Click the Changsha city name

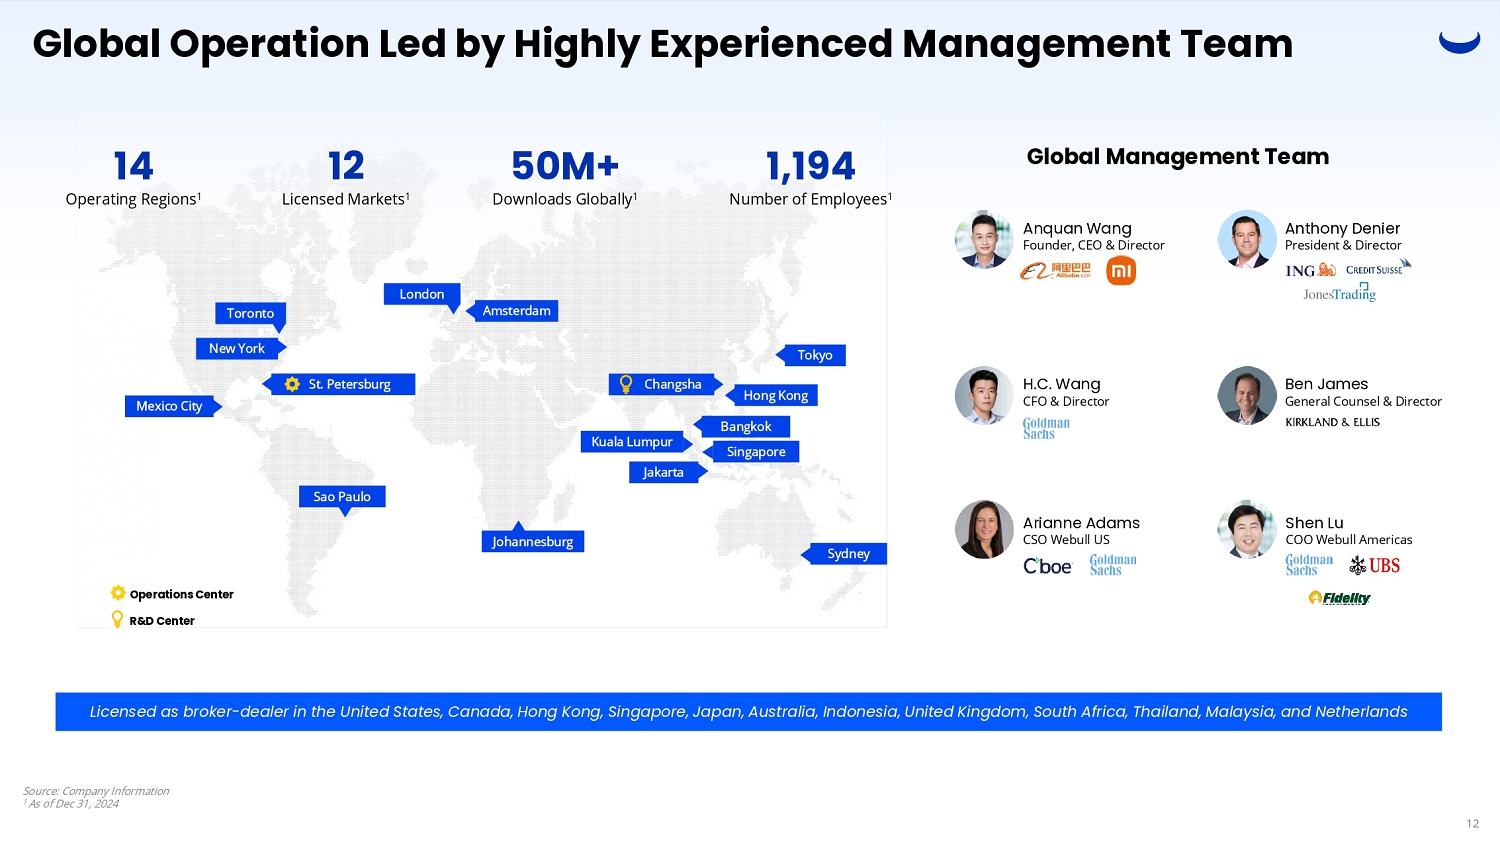[x=672, y=384]
